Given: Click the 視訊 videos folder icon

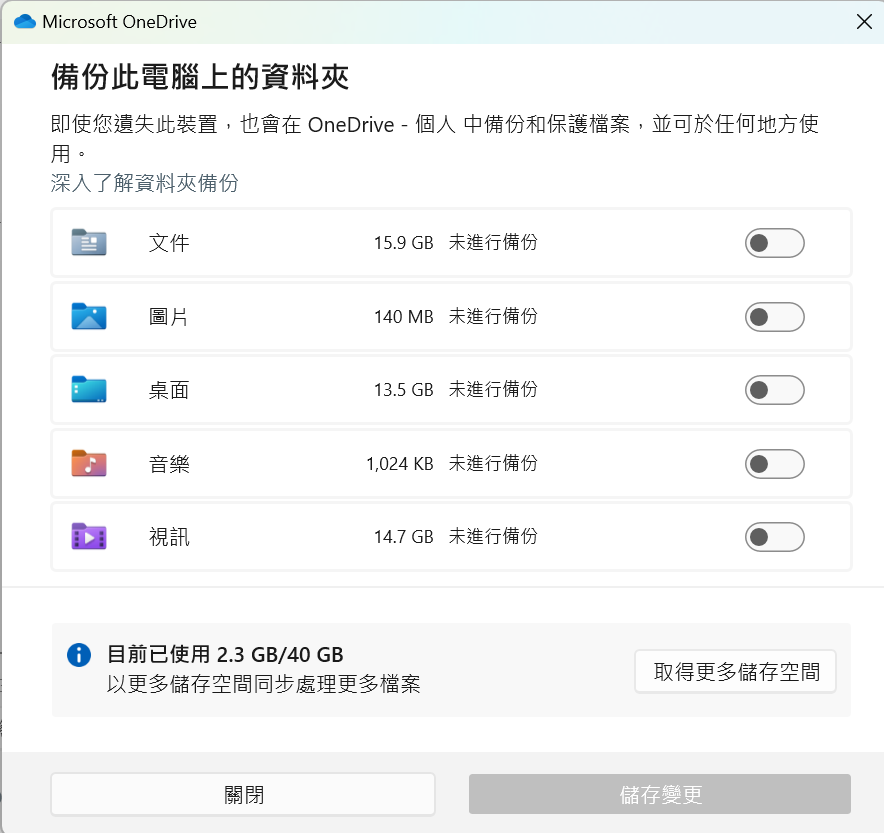Looking at the screenshot, I should click(89, 537).
